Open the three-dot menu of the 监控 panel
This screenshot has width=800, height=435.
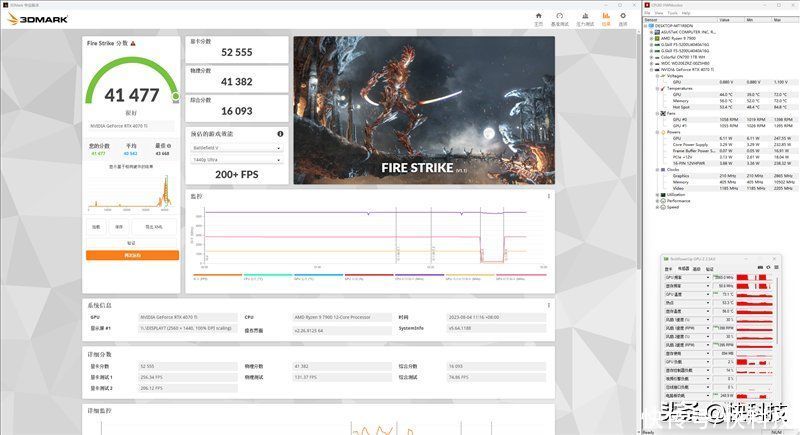coord(549,196)
